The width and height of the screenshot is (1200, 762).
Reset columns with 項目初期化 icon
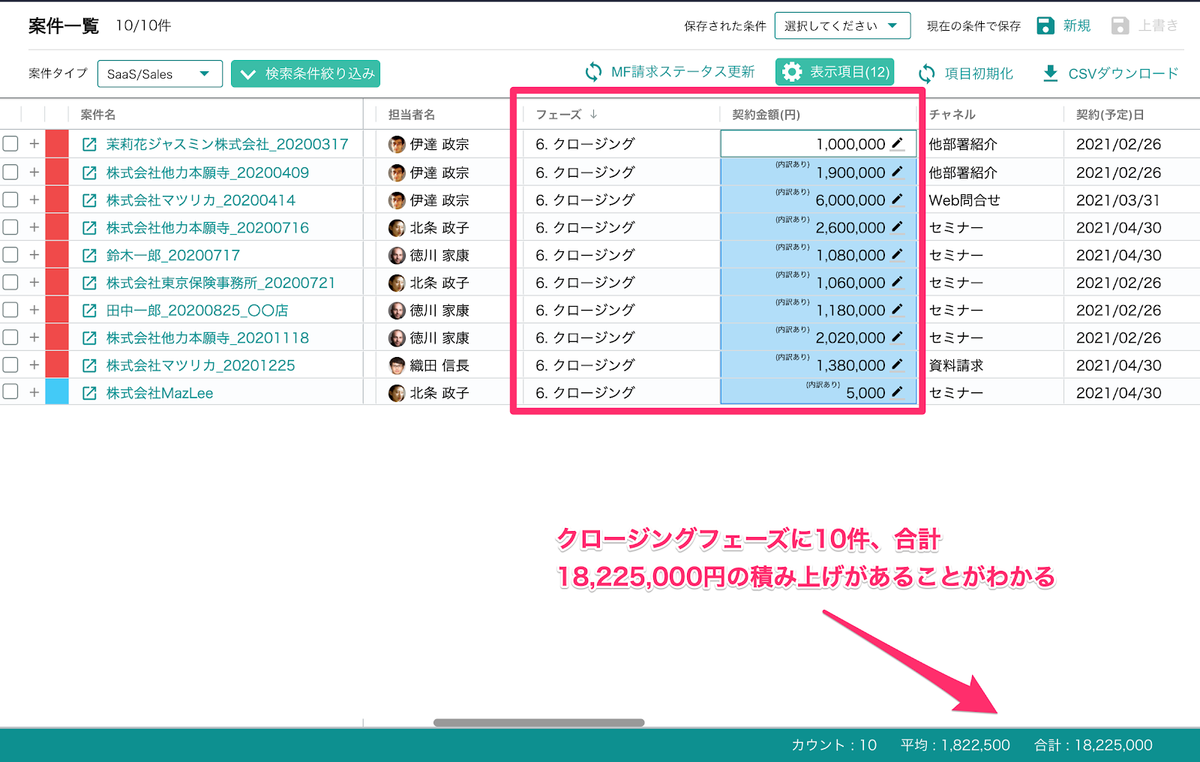[x=927, y=73]
